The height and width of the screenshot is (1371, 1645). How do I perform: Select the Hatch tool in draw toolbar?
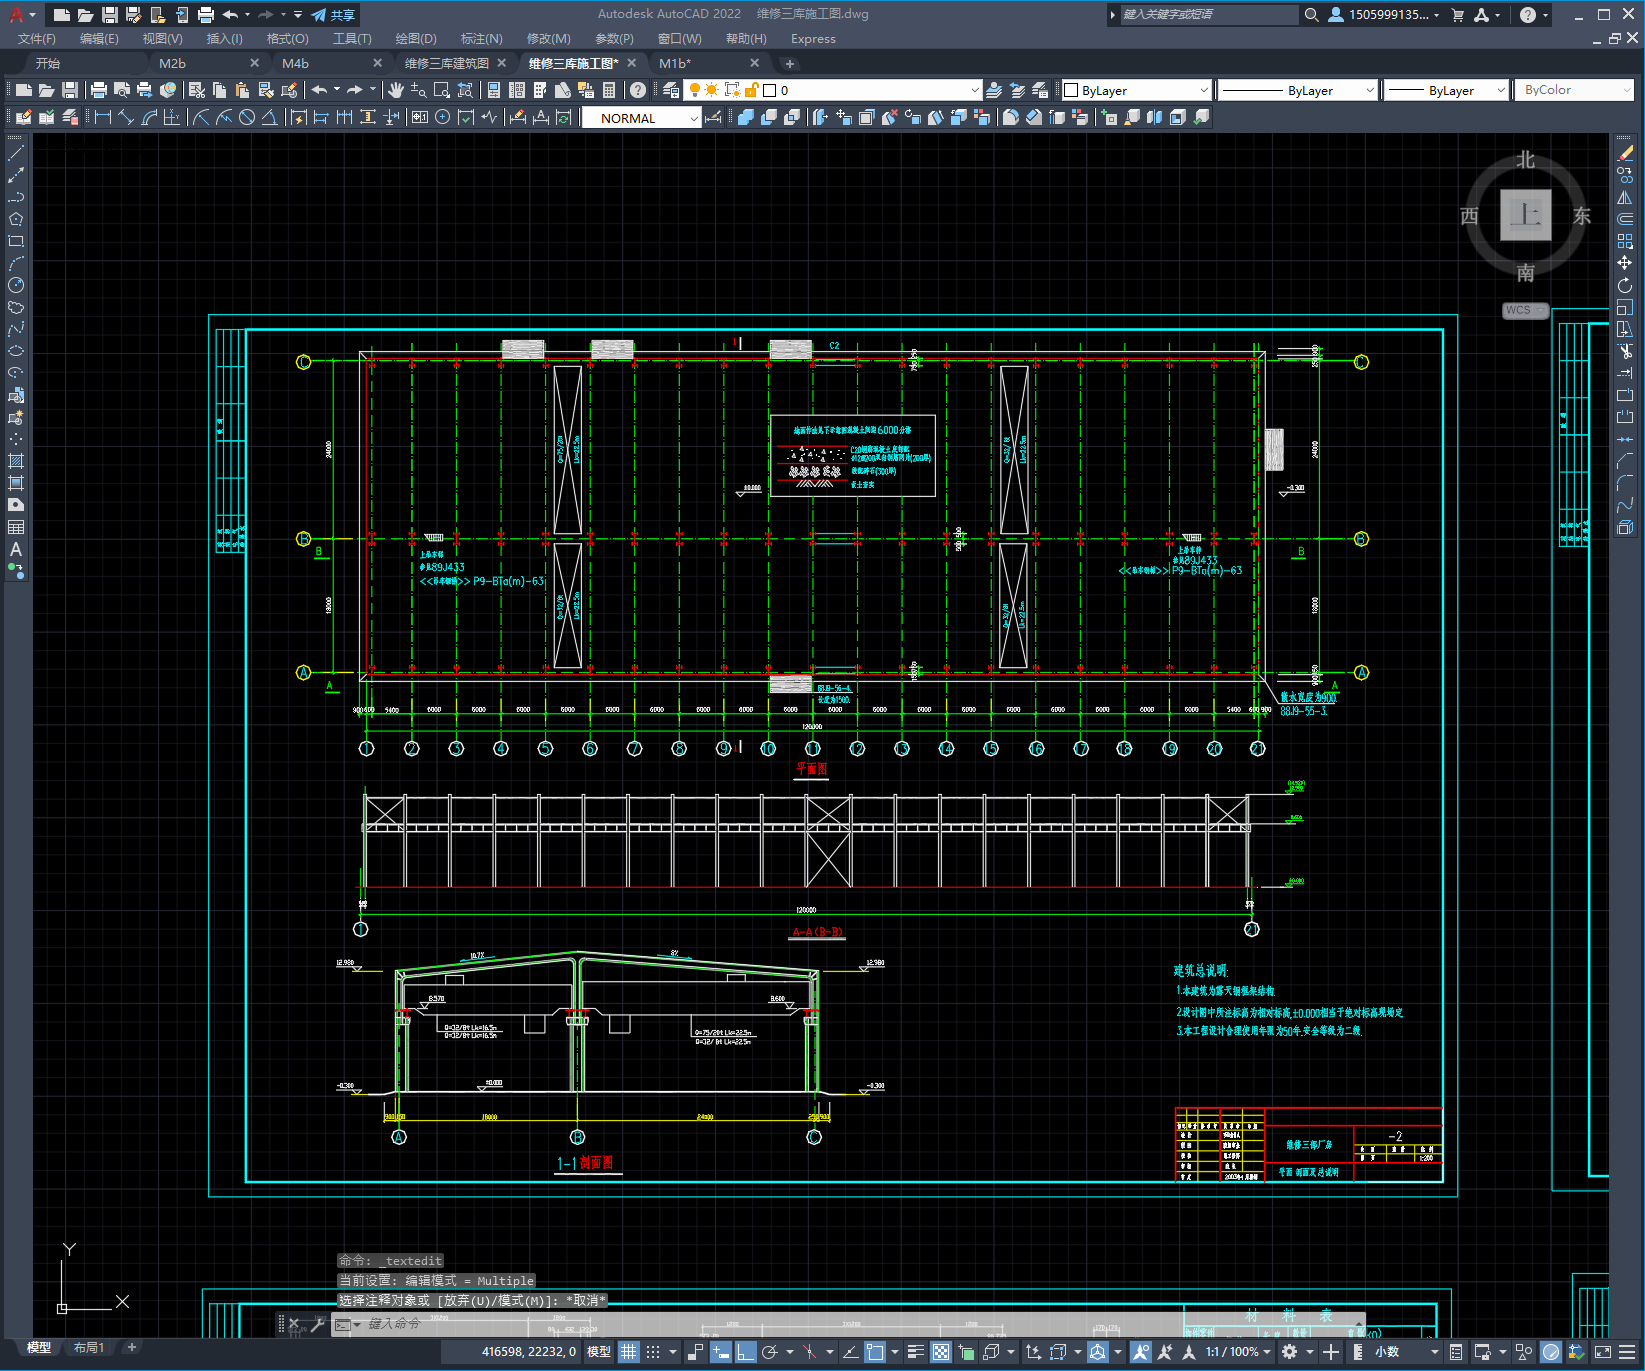click(16, 461)
